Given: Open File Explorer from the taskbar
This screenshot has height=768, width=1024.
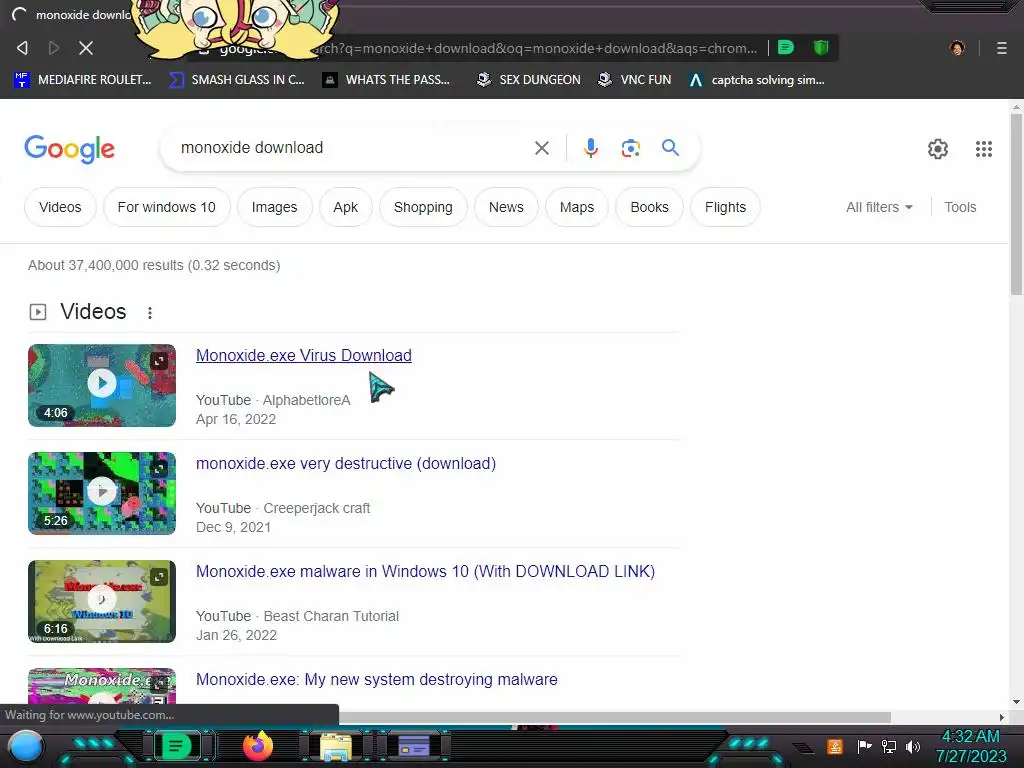Looking at the screenshot, I should (x=335, y=747).
